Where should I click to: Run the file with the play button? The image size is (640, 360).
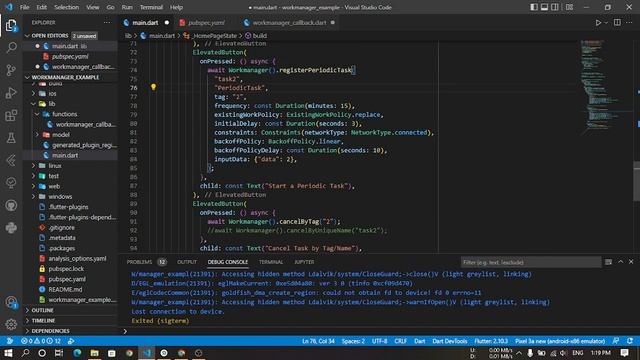pyautogui.click(x=598, y=22)
